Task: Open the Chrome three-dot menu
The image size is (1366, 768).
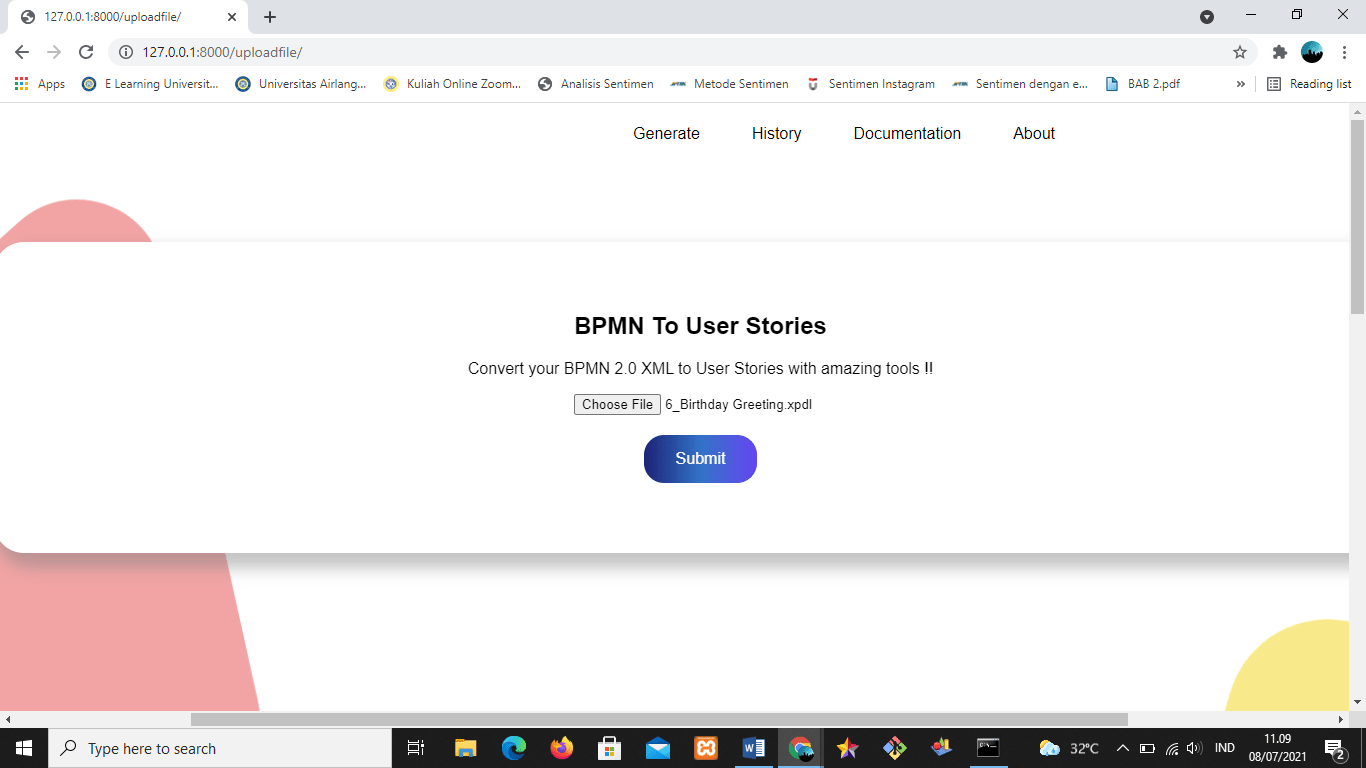Action: (x=1344, y=52)
